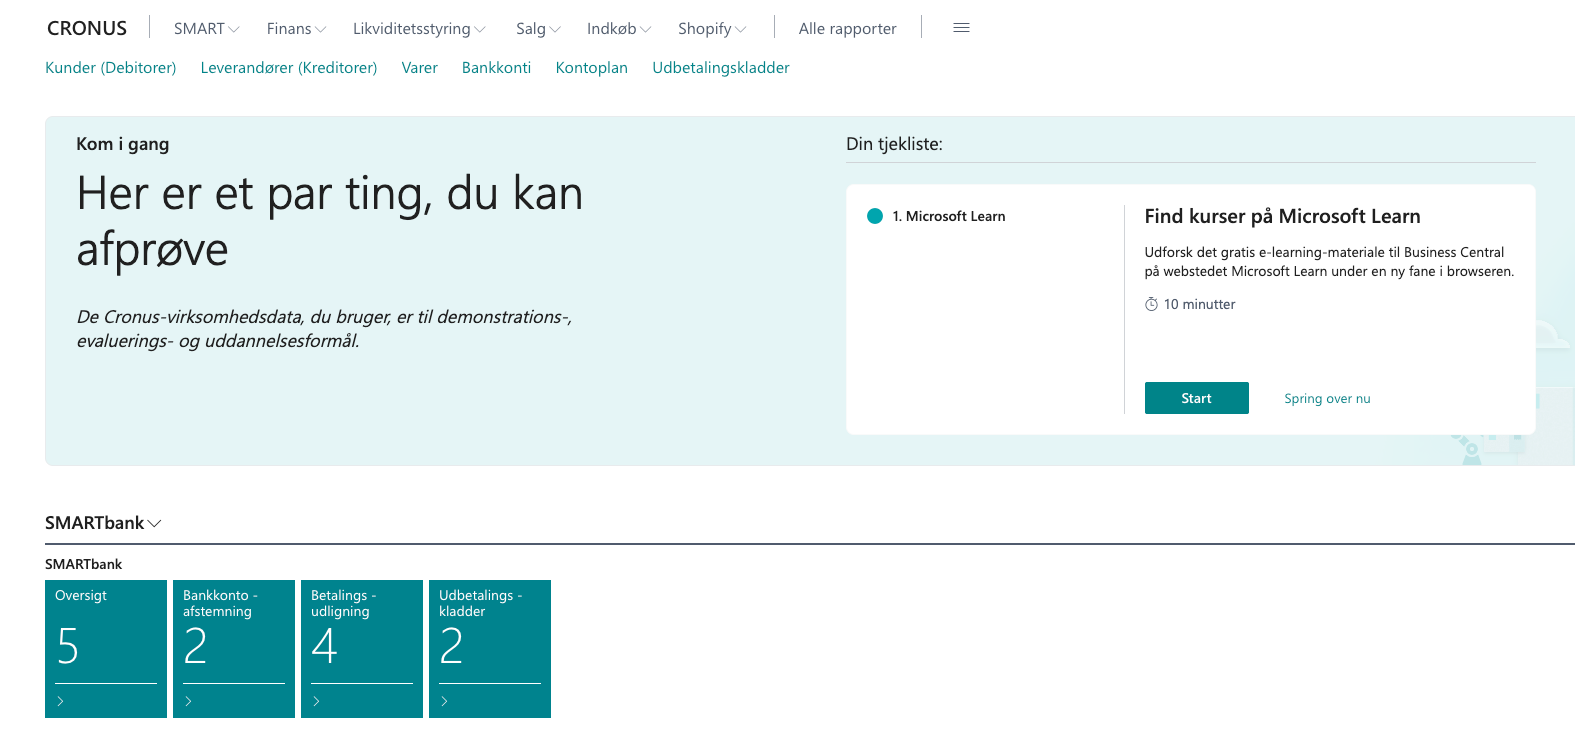Expand the SMART menu

coord(206,29)
